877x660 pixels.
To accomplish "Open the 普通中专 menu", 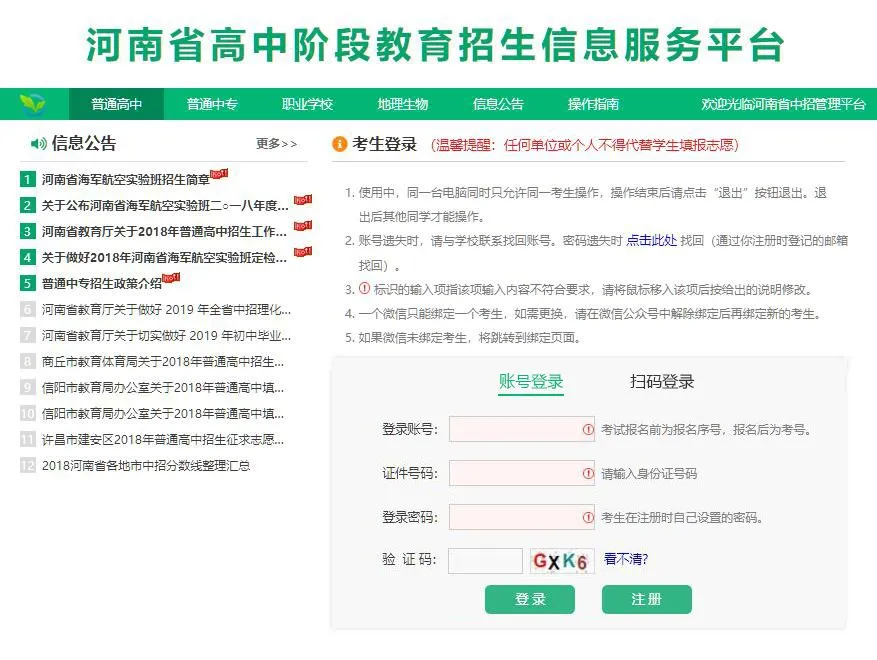I will [212, 104].
